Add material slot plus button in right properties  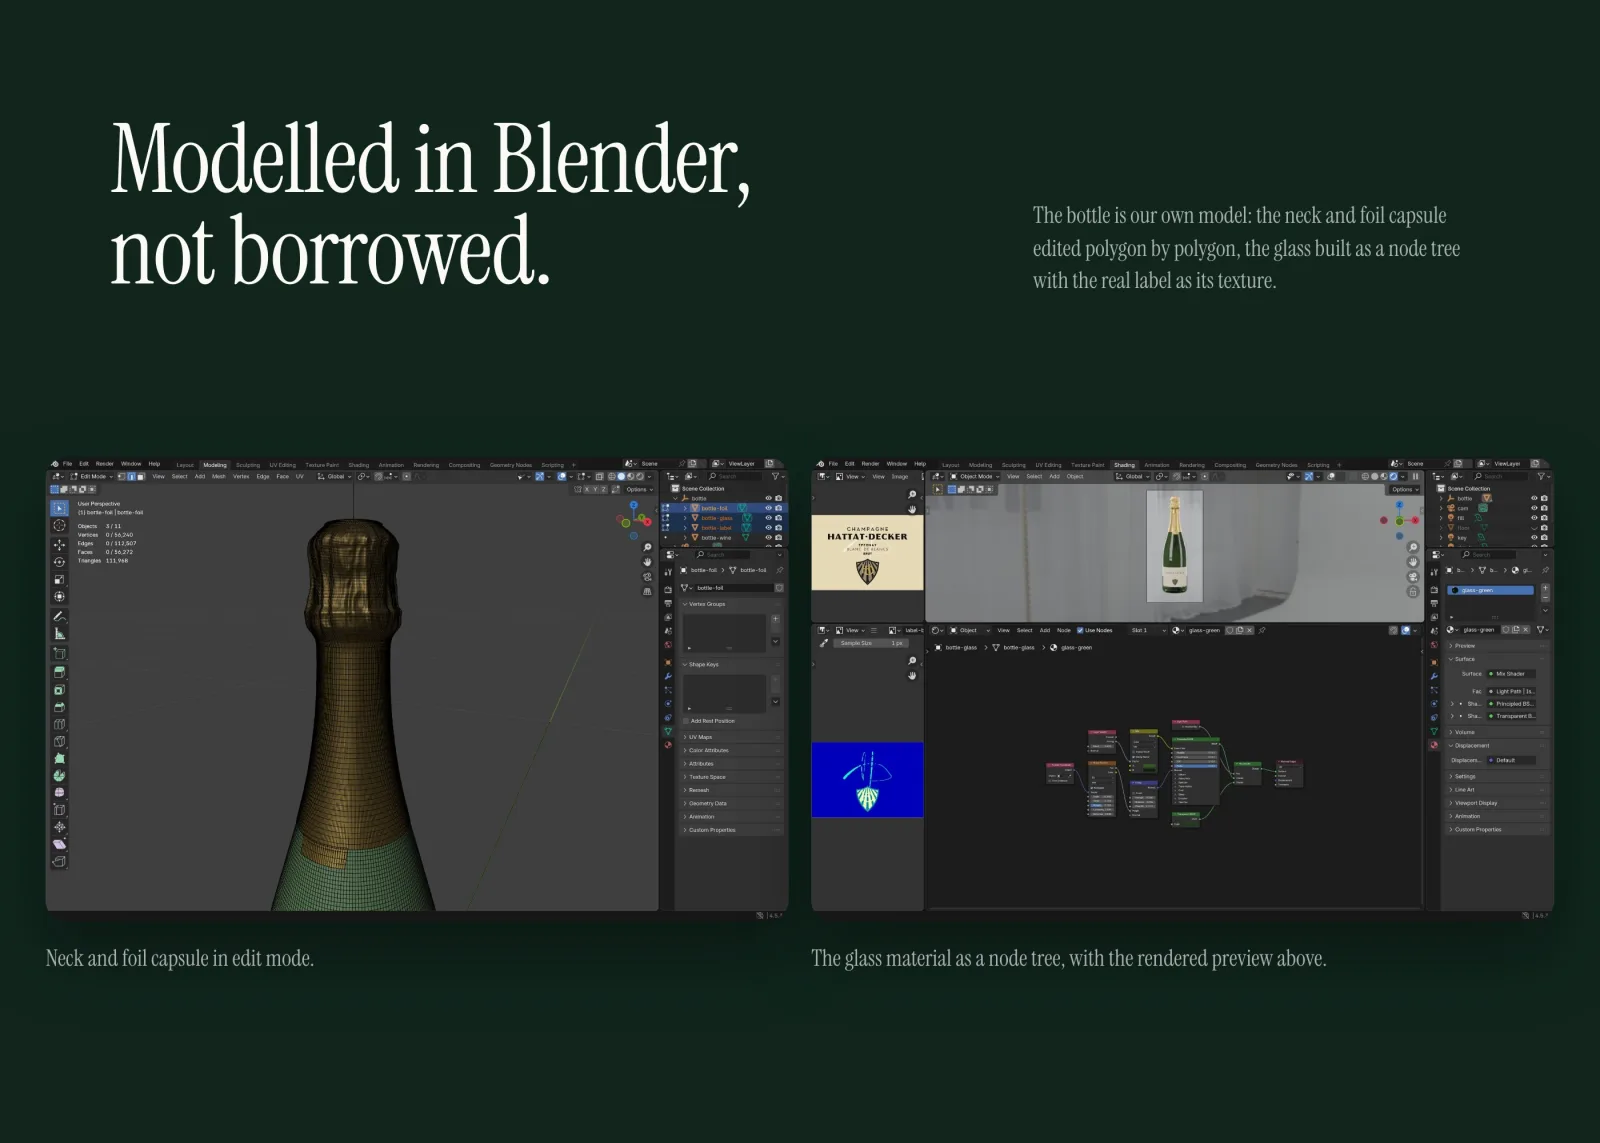(1545, 588)
